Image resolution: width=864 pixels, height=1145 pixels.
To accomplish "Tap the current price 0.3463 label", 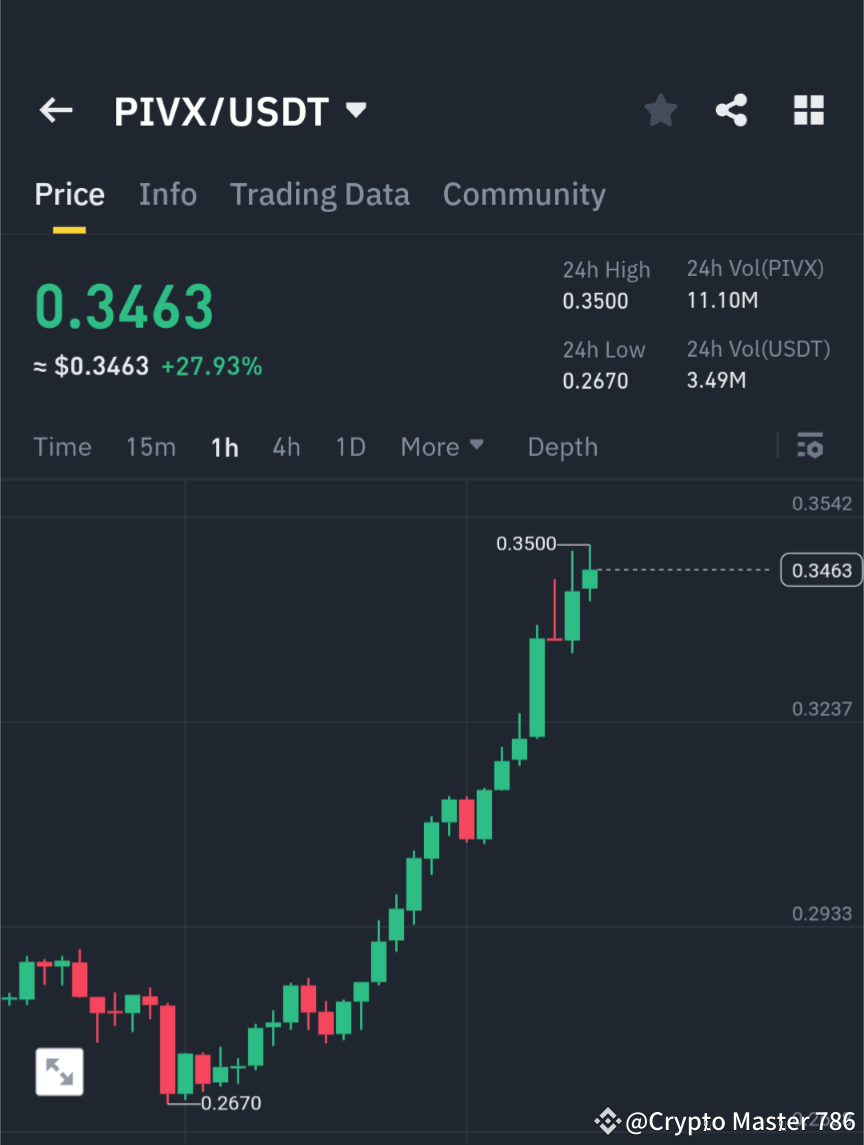I will click(x=820, y=569).
